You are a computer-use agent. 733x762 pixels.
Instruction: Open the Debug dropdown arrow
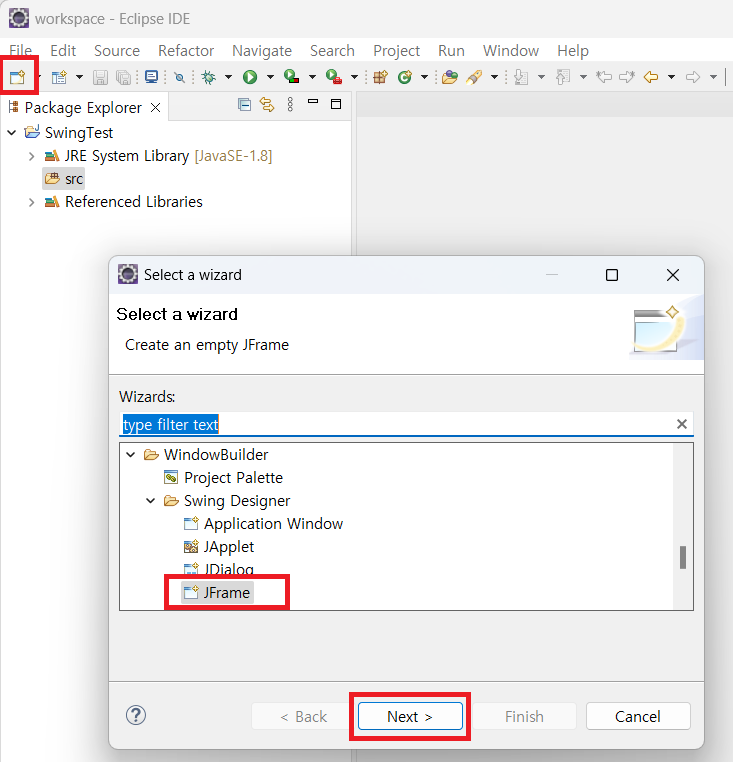click(x=228, y=77)
